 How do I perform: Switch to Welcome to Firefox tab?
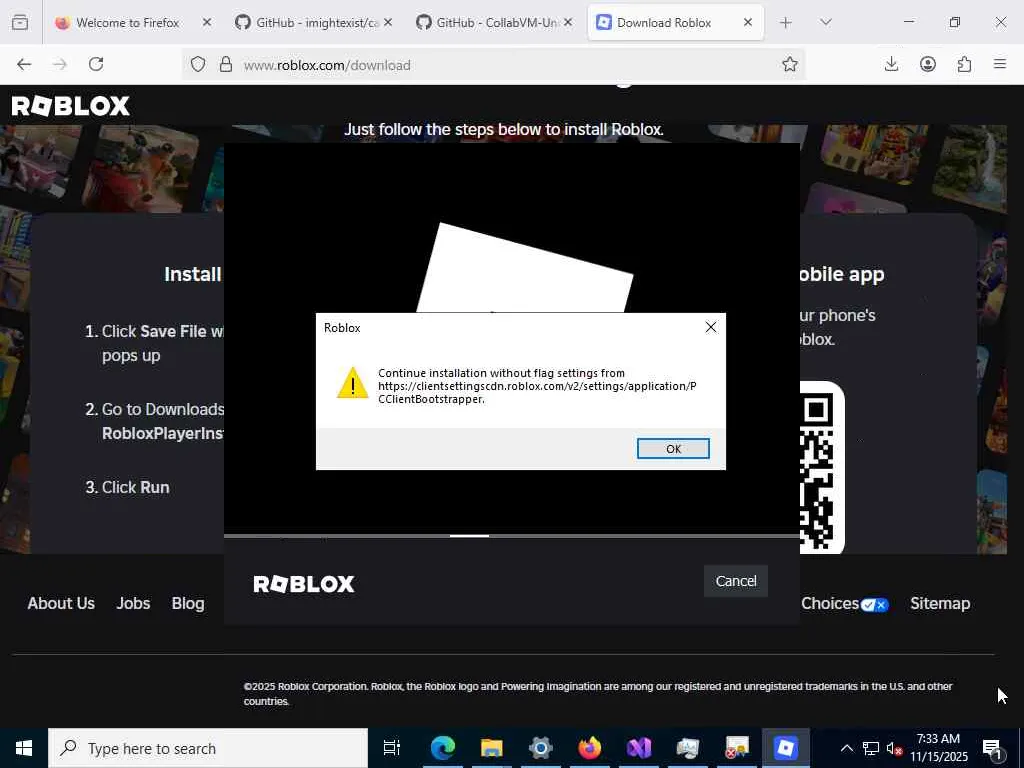pyautogui.click(x=134, y=23)
